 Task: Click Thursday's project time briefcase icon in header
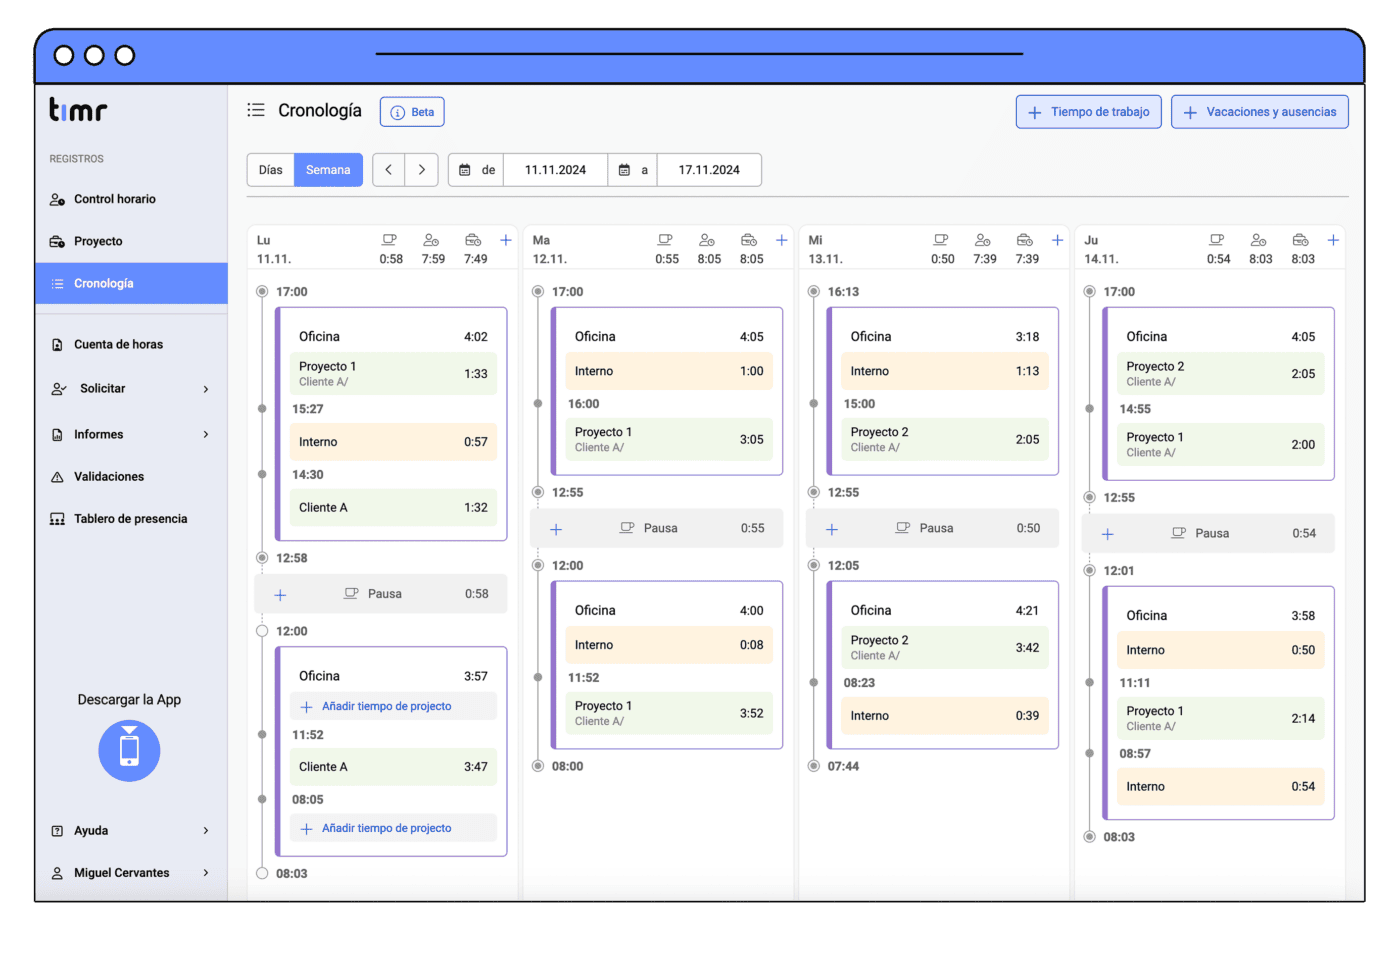pyautogui.click(x=1301, y=240)
